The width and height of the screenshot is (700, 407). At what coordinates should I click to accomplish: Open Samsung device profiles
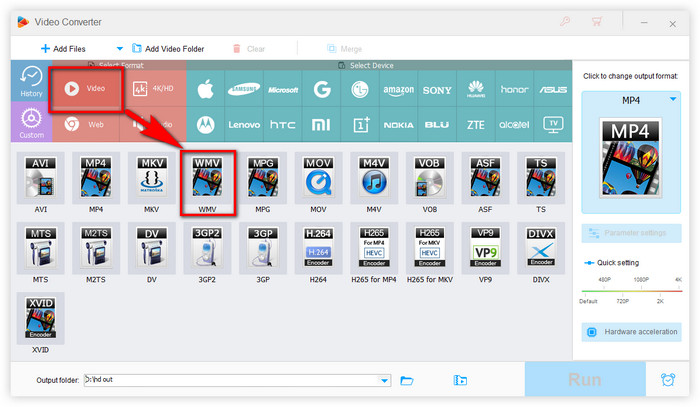point(244,89)
